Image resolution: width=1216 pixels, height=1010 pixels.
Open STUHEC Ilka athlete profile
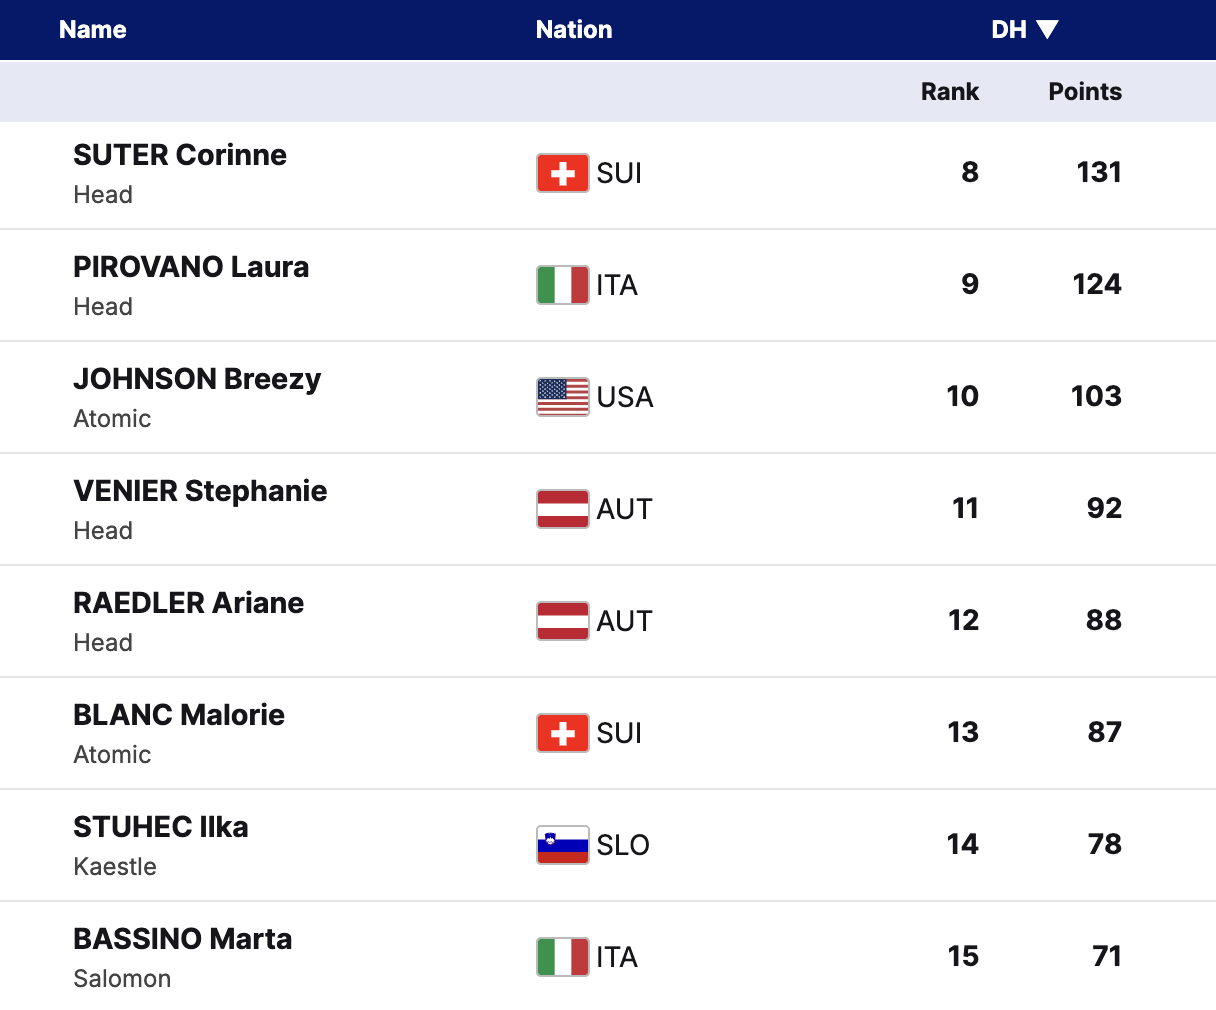tap(161, 827)
